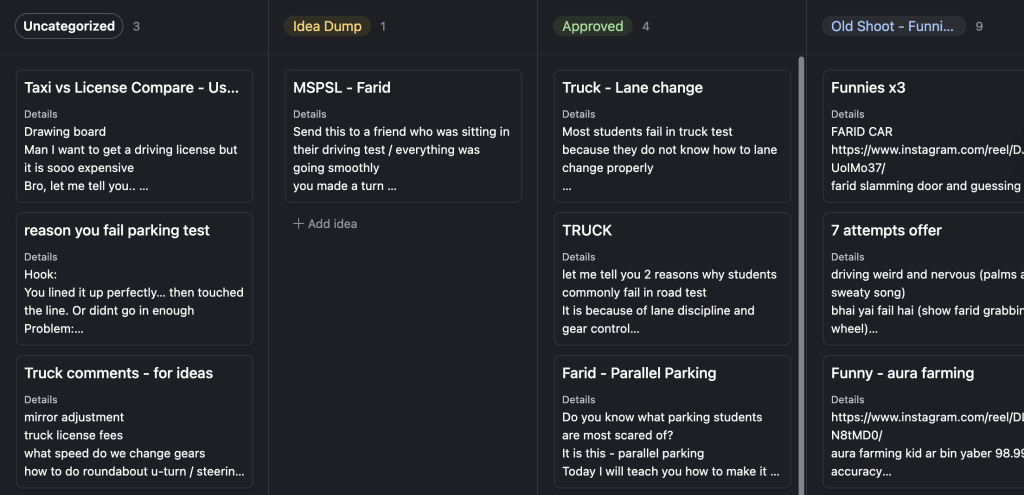The width and height of the screenshot is (1024, 495).
Task: Click the plus icon beside Add idea
Action: pyautogui.click(x=298, y=224)
